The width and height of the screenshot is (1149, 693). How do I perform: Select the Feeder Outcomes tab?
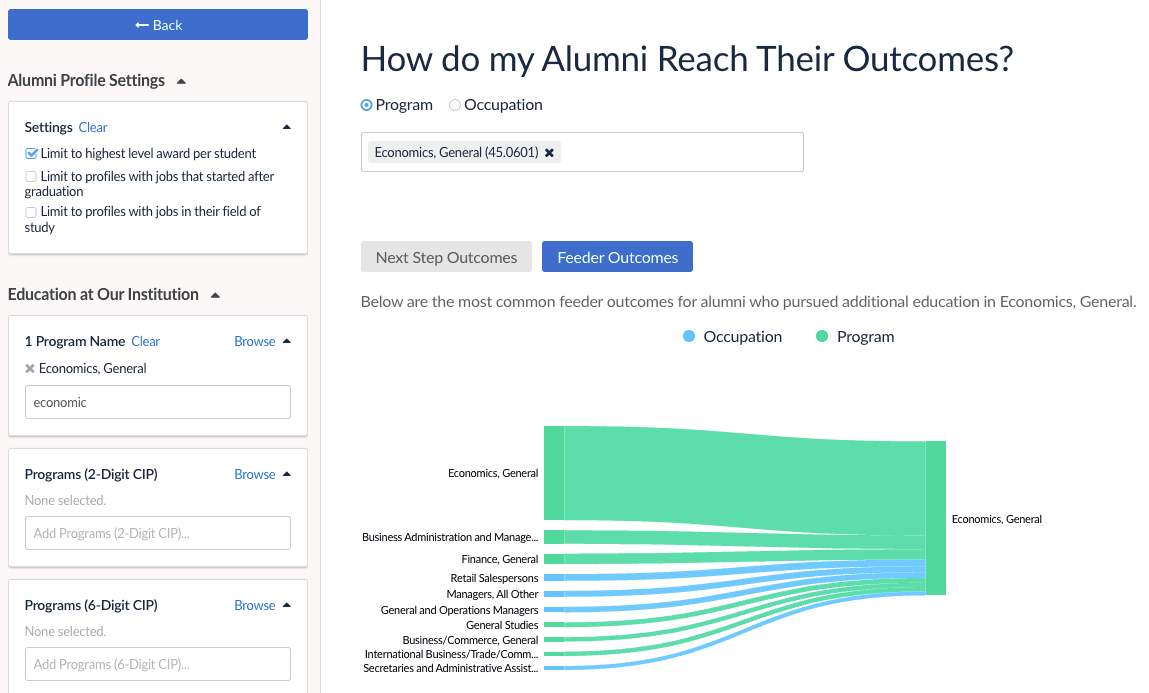pos(617,257)
